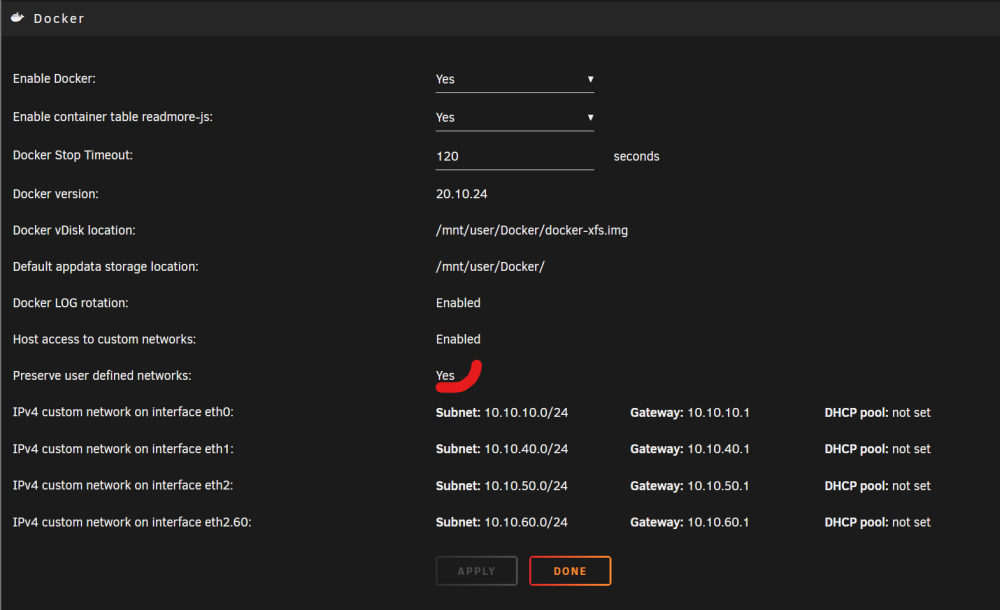Screen dimensions: 1000x610
Task: Click the gateway 10.10.50.1 value
Action: (718, 486)
